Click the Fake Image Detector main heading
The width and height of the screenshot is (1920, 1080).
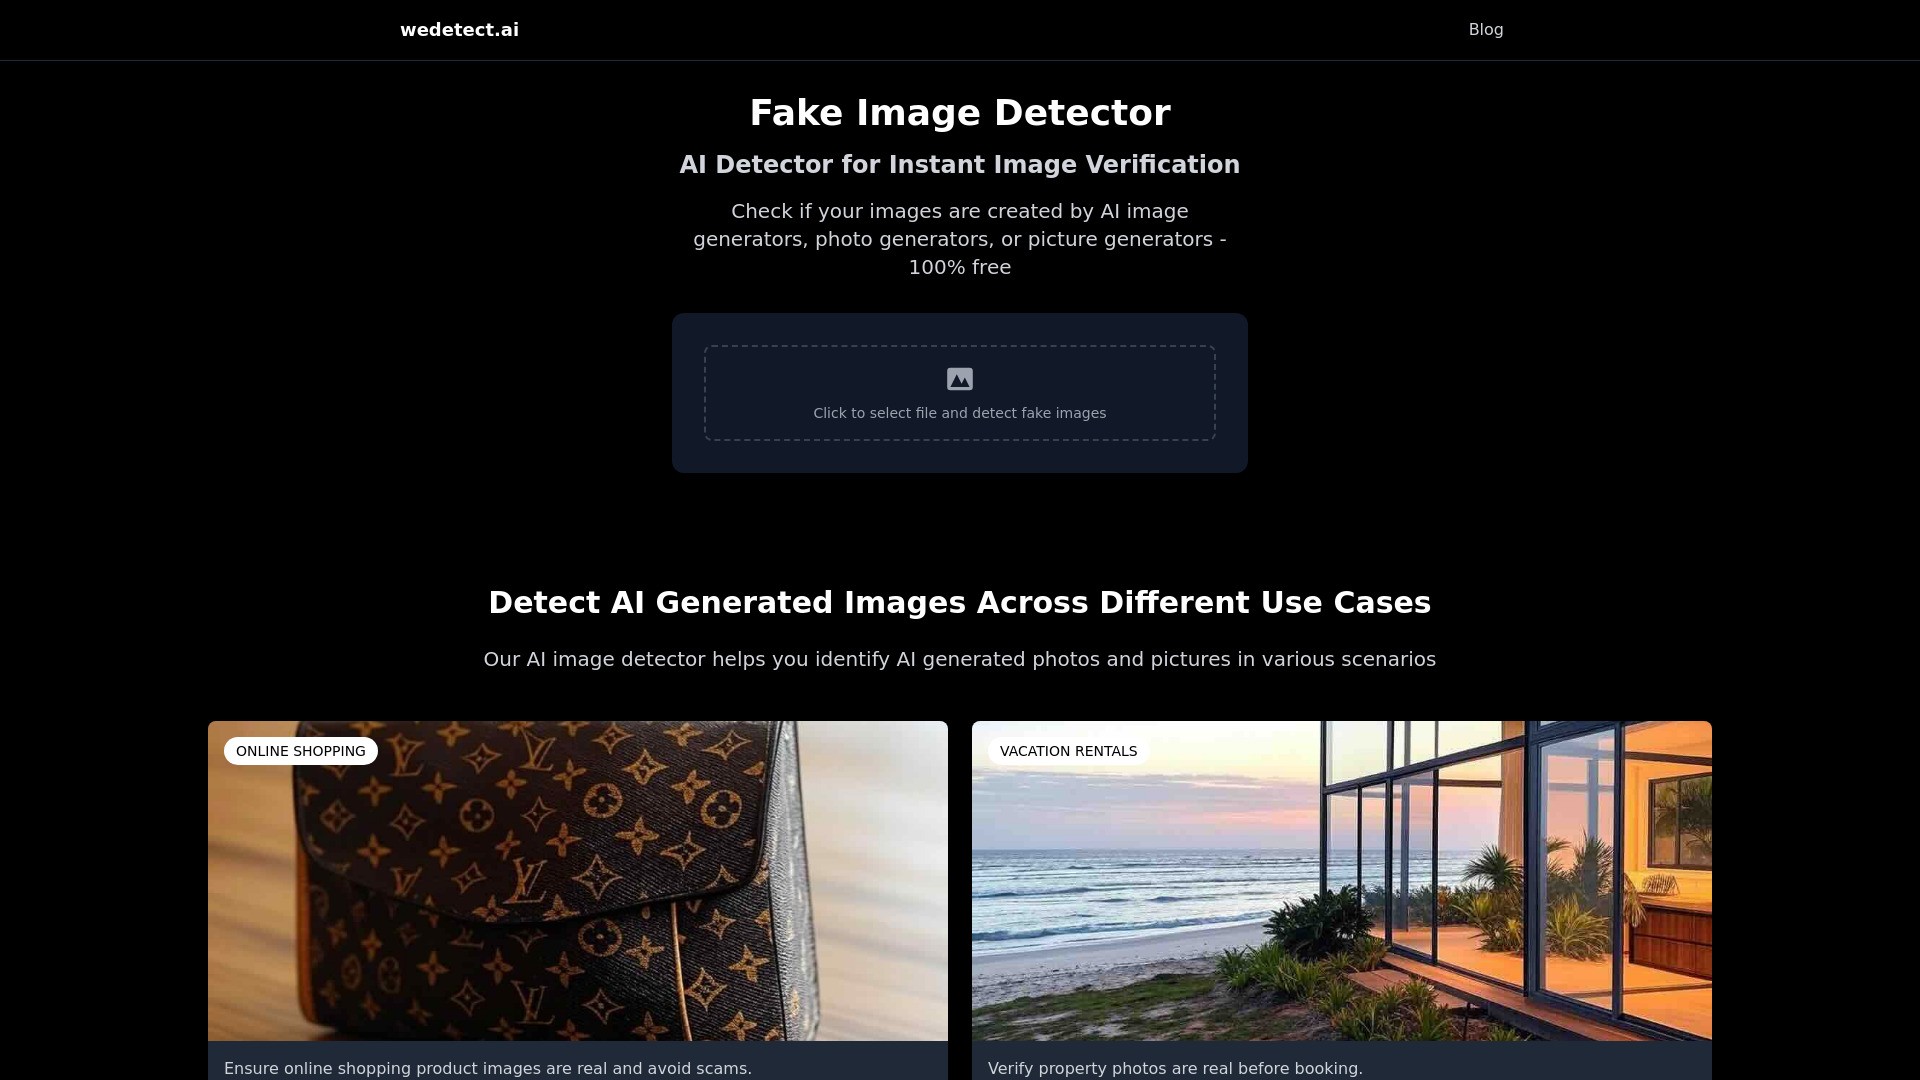point(959,112)
